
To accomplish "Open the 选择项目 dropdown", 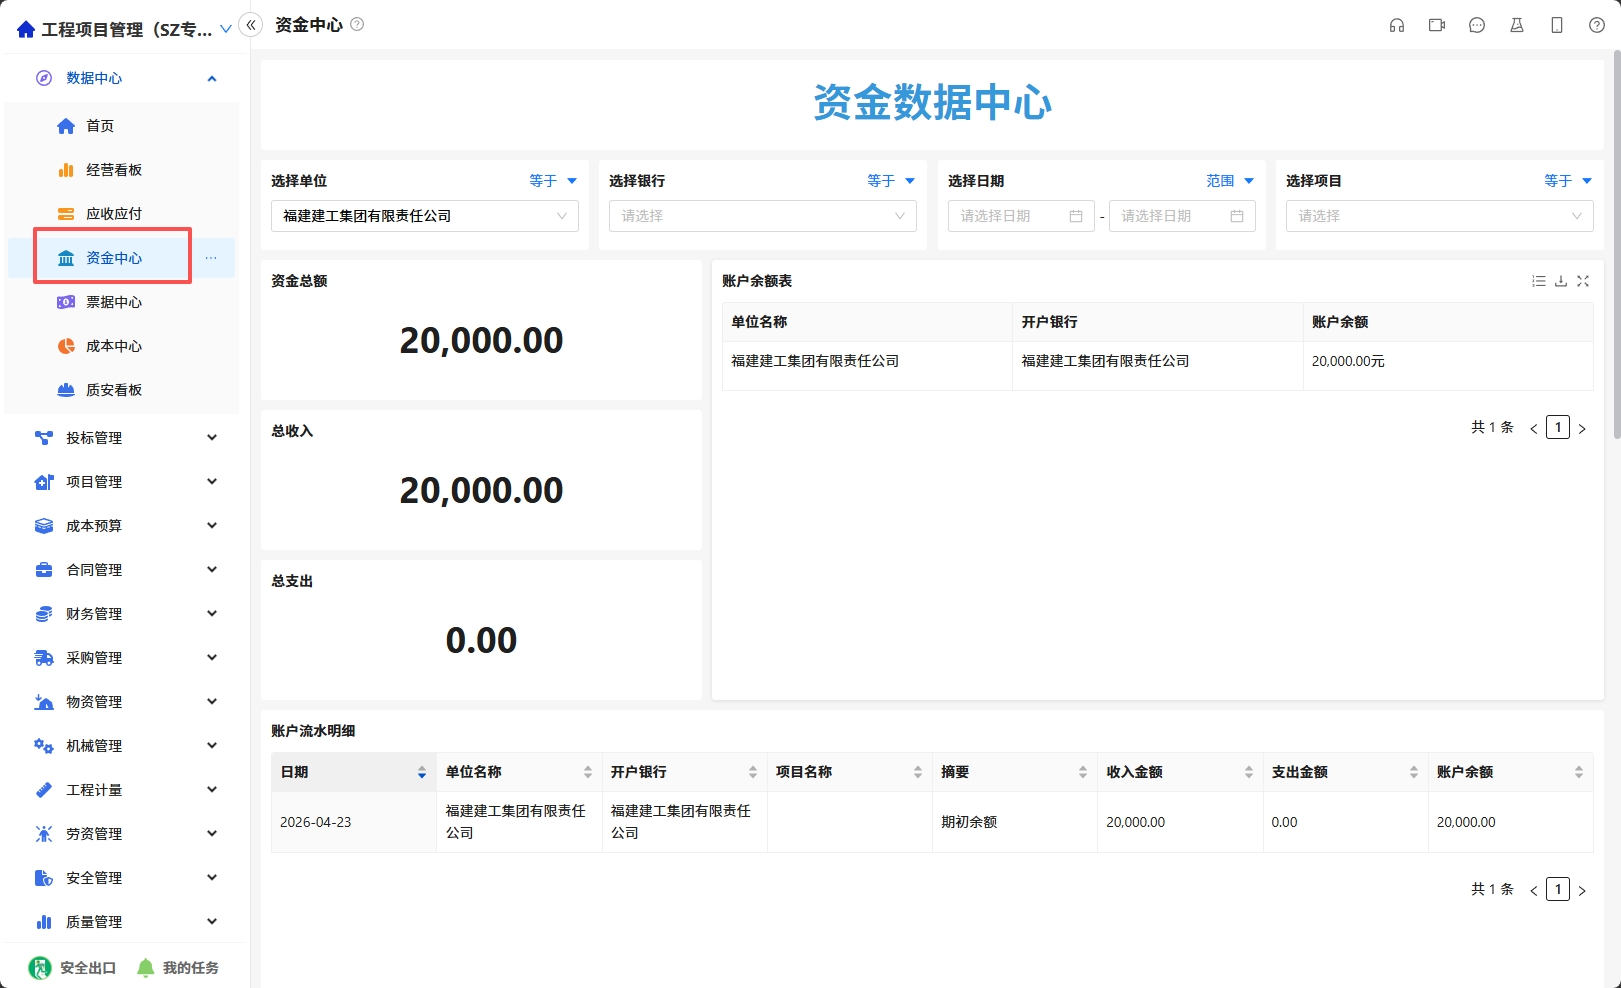I will pyautogui.click(x=1440, y=216).
